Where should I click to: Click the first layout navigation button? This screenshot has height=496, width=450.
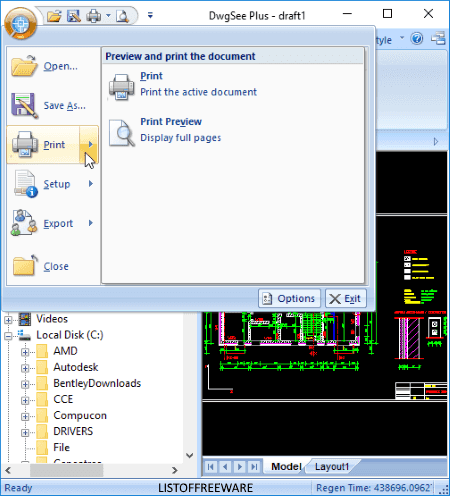[210, 467]
